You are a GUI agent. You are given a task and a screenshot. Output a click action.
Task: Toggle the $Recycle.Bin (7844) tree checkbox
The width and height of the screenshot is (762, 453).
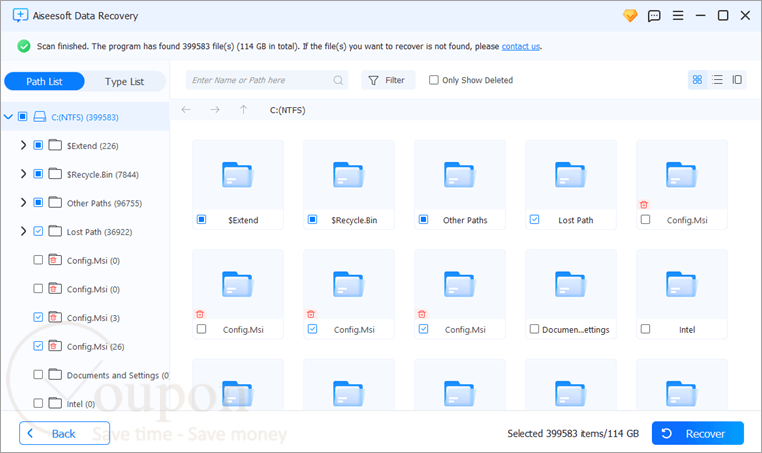(38, 174)
